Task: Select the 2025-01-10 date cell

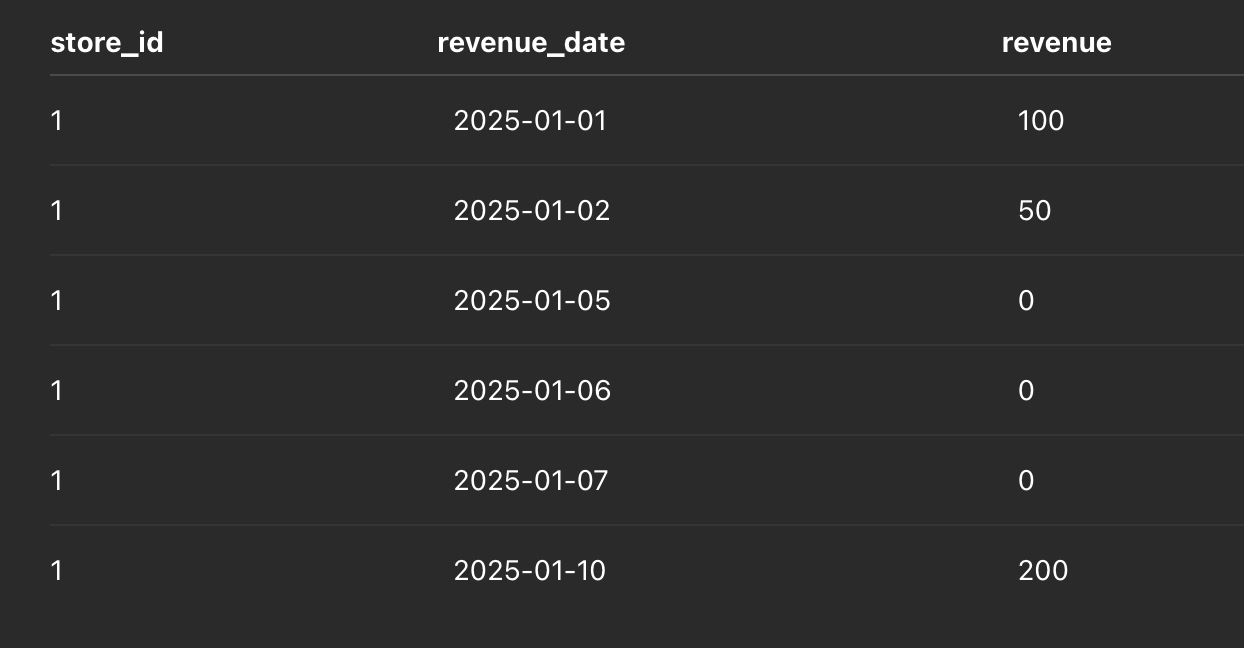Action: [529, 571]
